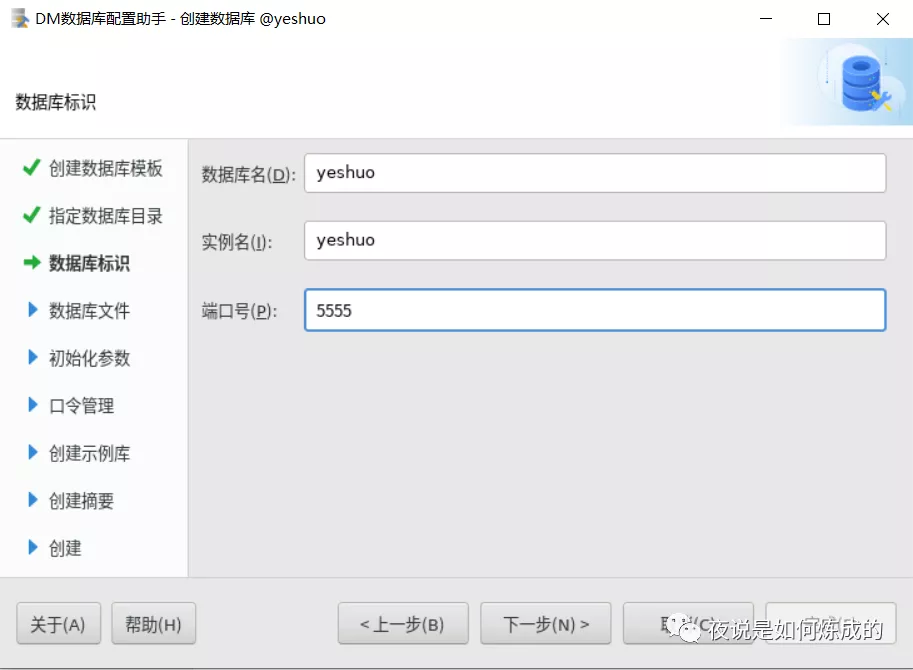Click green checkmark beside 指定数据库目录
913x670 pixels.
[x=31, y=215]
